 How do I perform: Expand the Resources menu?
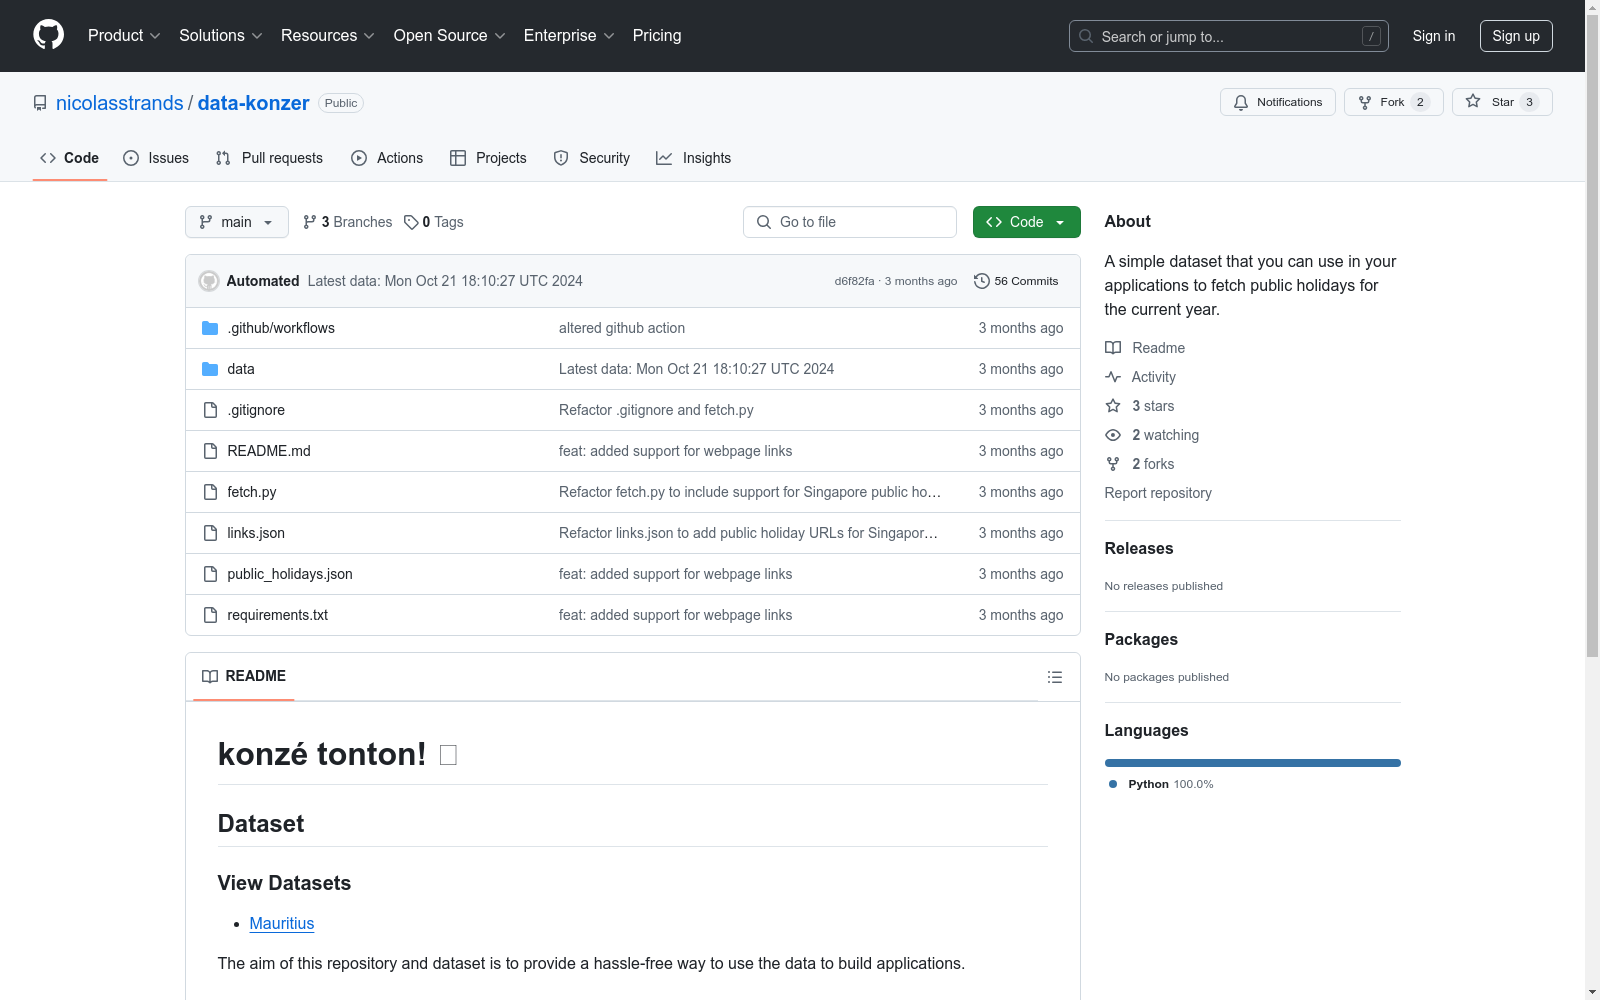(x=328, y=36)
